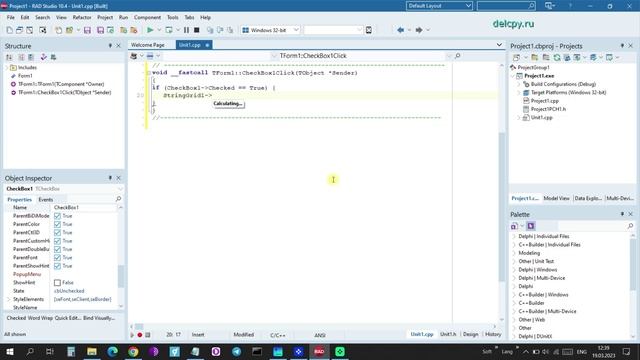Switch to the Unit1.h tab
Screen dimensions: 640x360
coord(448,334)
